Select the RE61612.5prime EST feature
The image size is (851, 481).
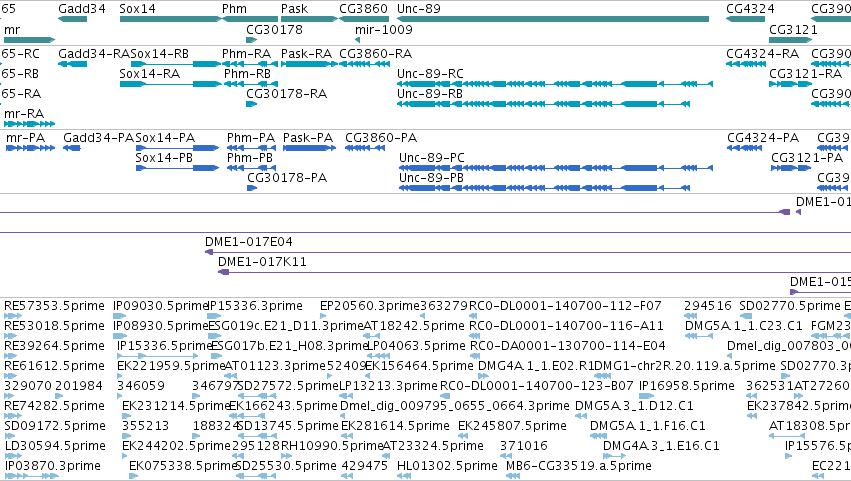point(9,376)
